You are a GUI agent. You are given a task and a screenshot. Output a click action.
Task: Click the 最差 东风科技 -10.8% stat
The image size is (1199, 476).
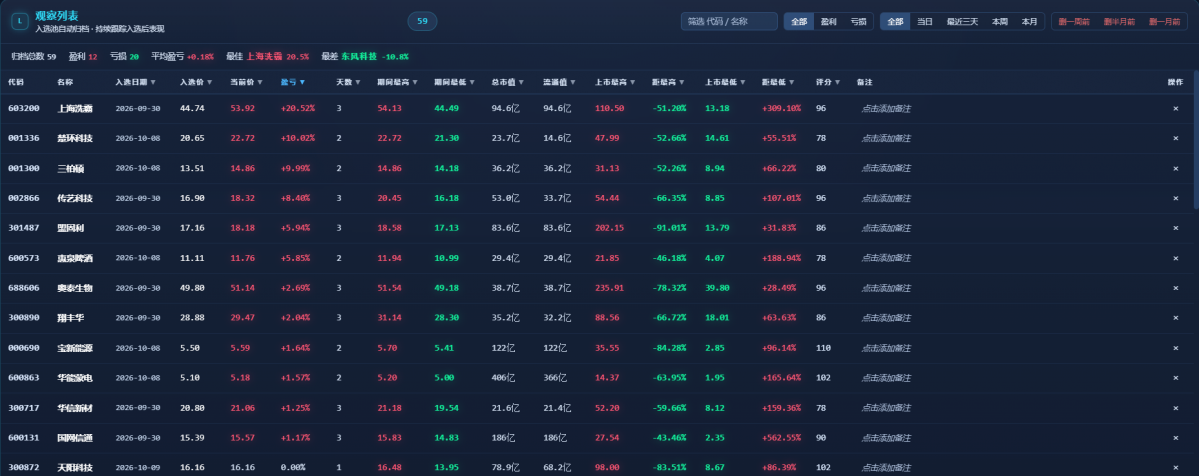point(365,57)
